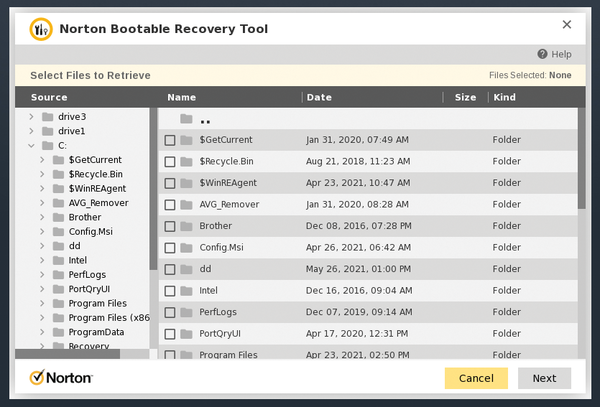Viewport: 600px width, 407px height.
Task: Click 'Dec 08, 2016, 07:28 PM' date cell
Action: (359, 226)
